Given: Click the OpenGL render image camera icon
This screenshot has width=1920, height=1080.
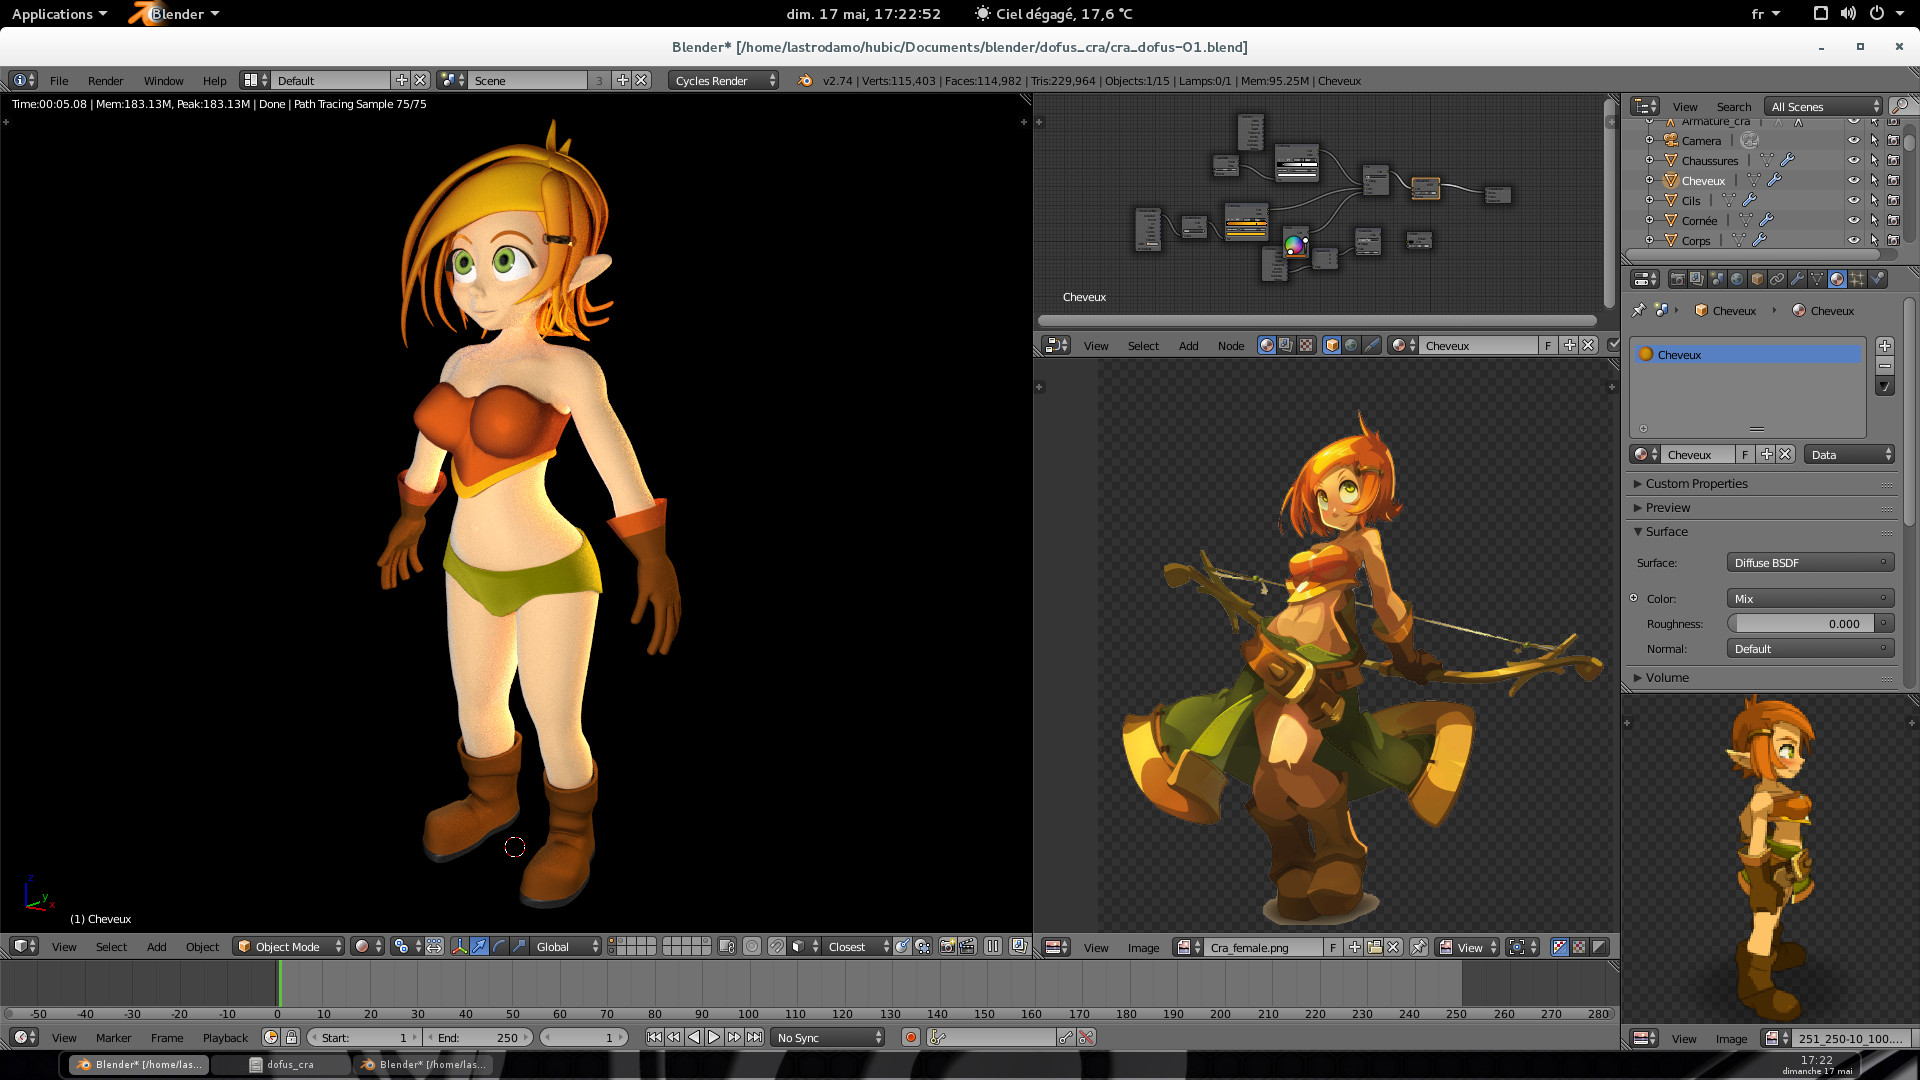Looking at the screenshot, I should click(947, 946).
